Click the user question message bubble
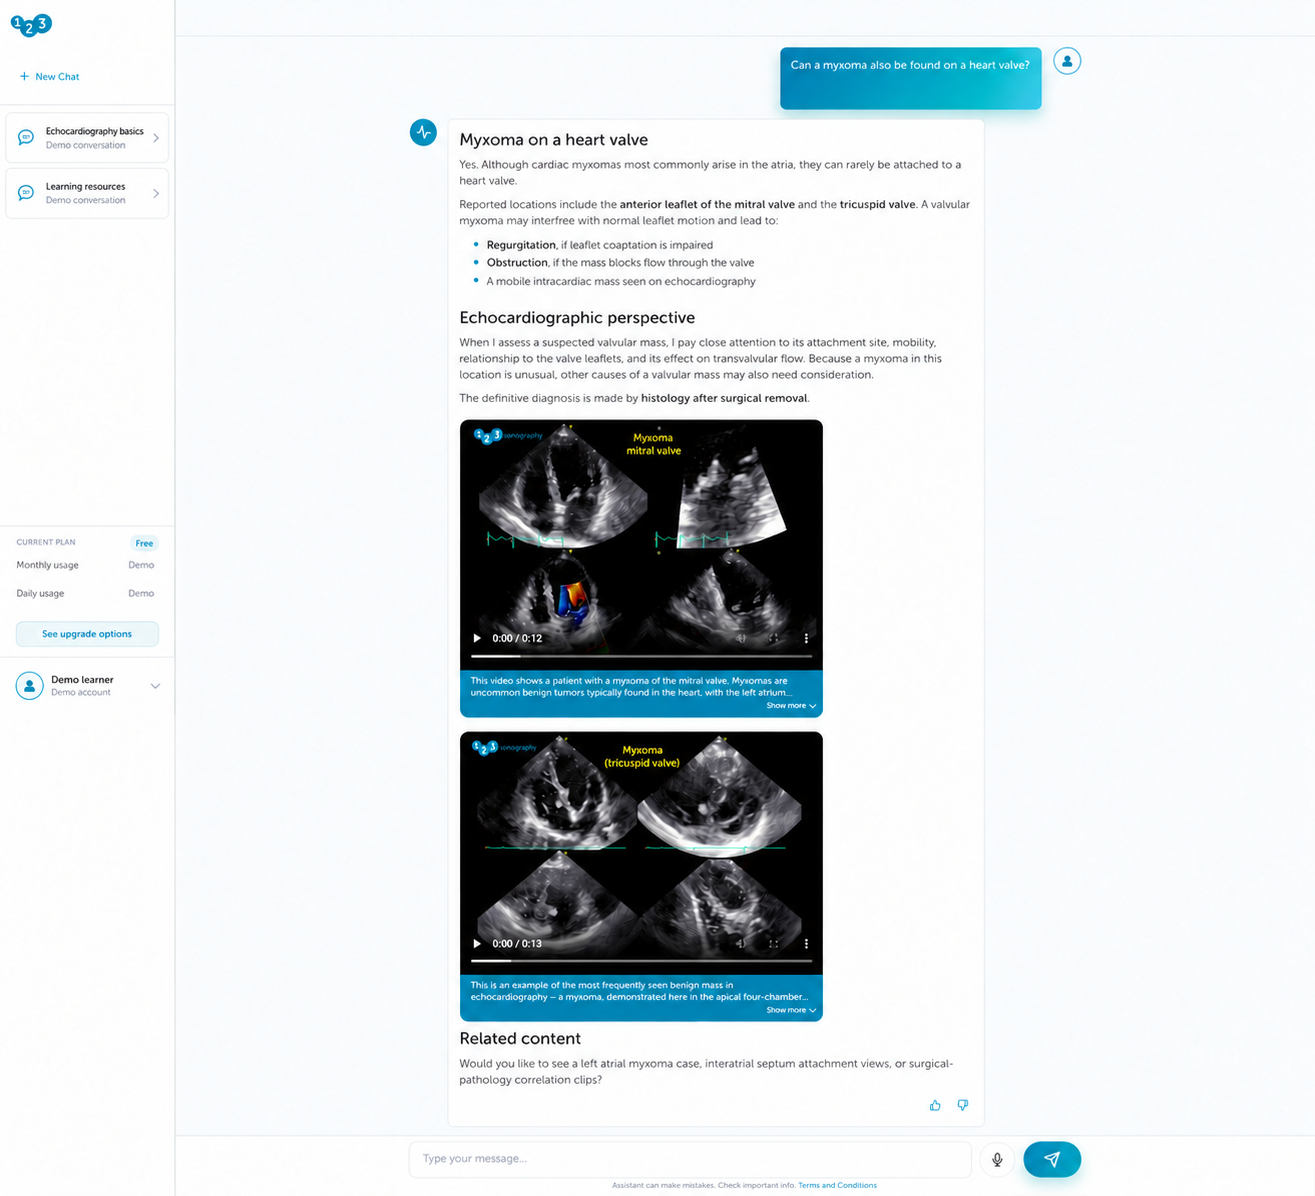The height and width of the screenshot is (1196, 1315). click(910, 78)
